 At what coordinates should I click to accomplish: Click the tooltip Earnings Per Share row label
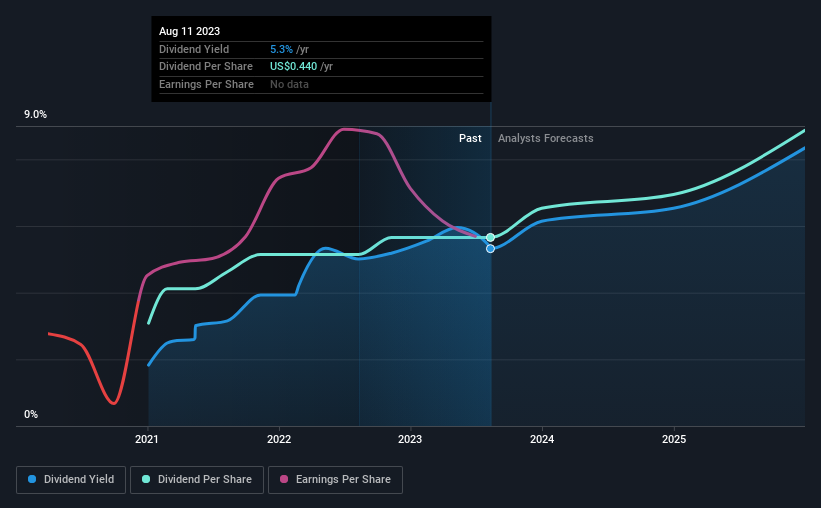206,84
